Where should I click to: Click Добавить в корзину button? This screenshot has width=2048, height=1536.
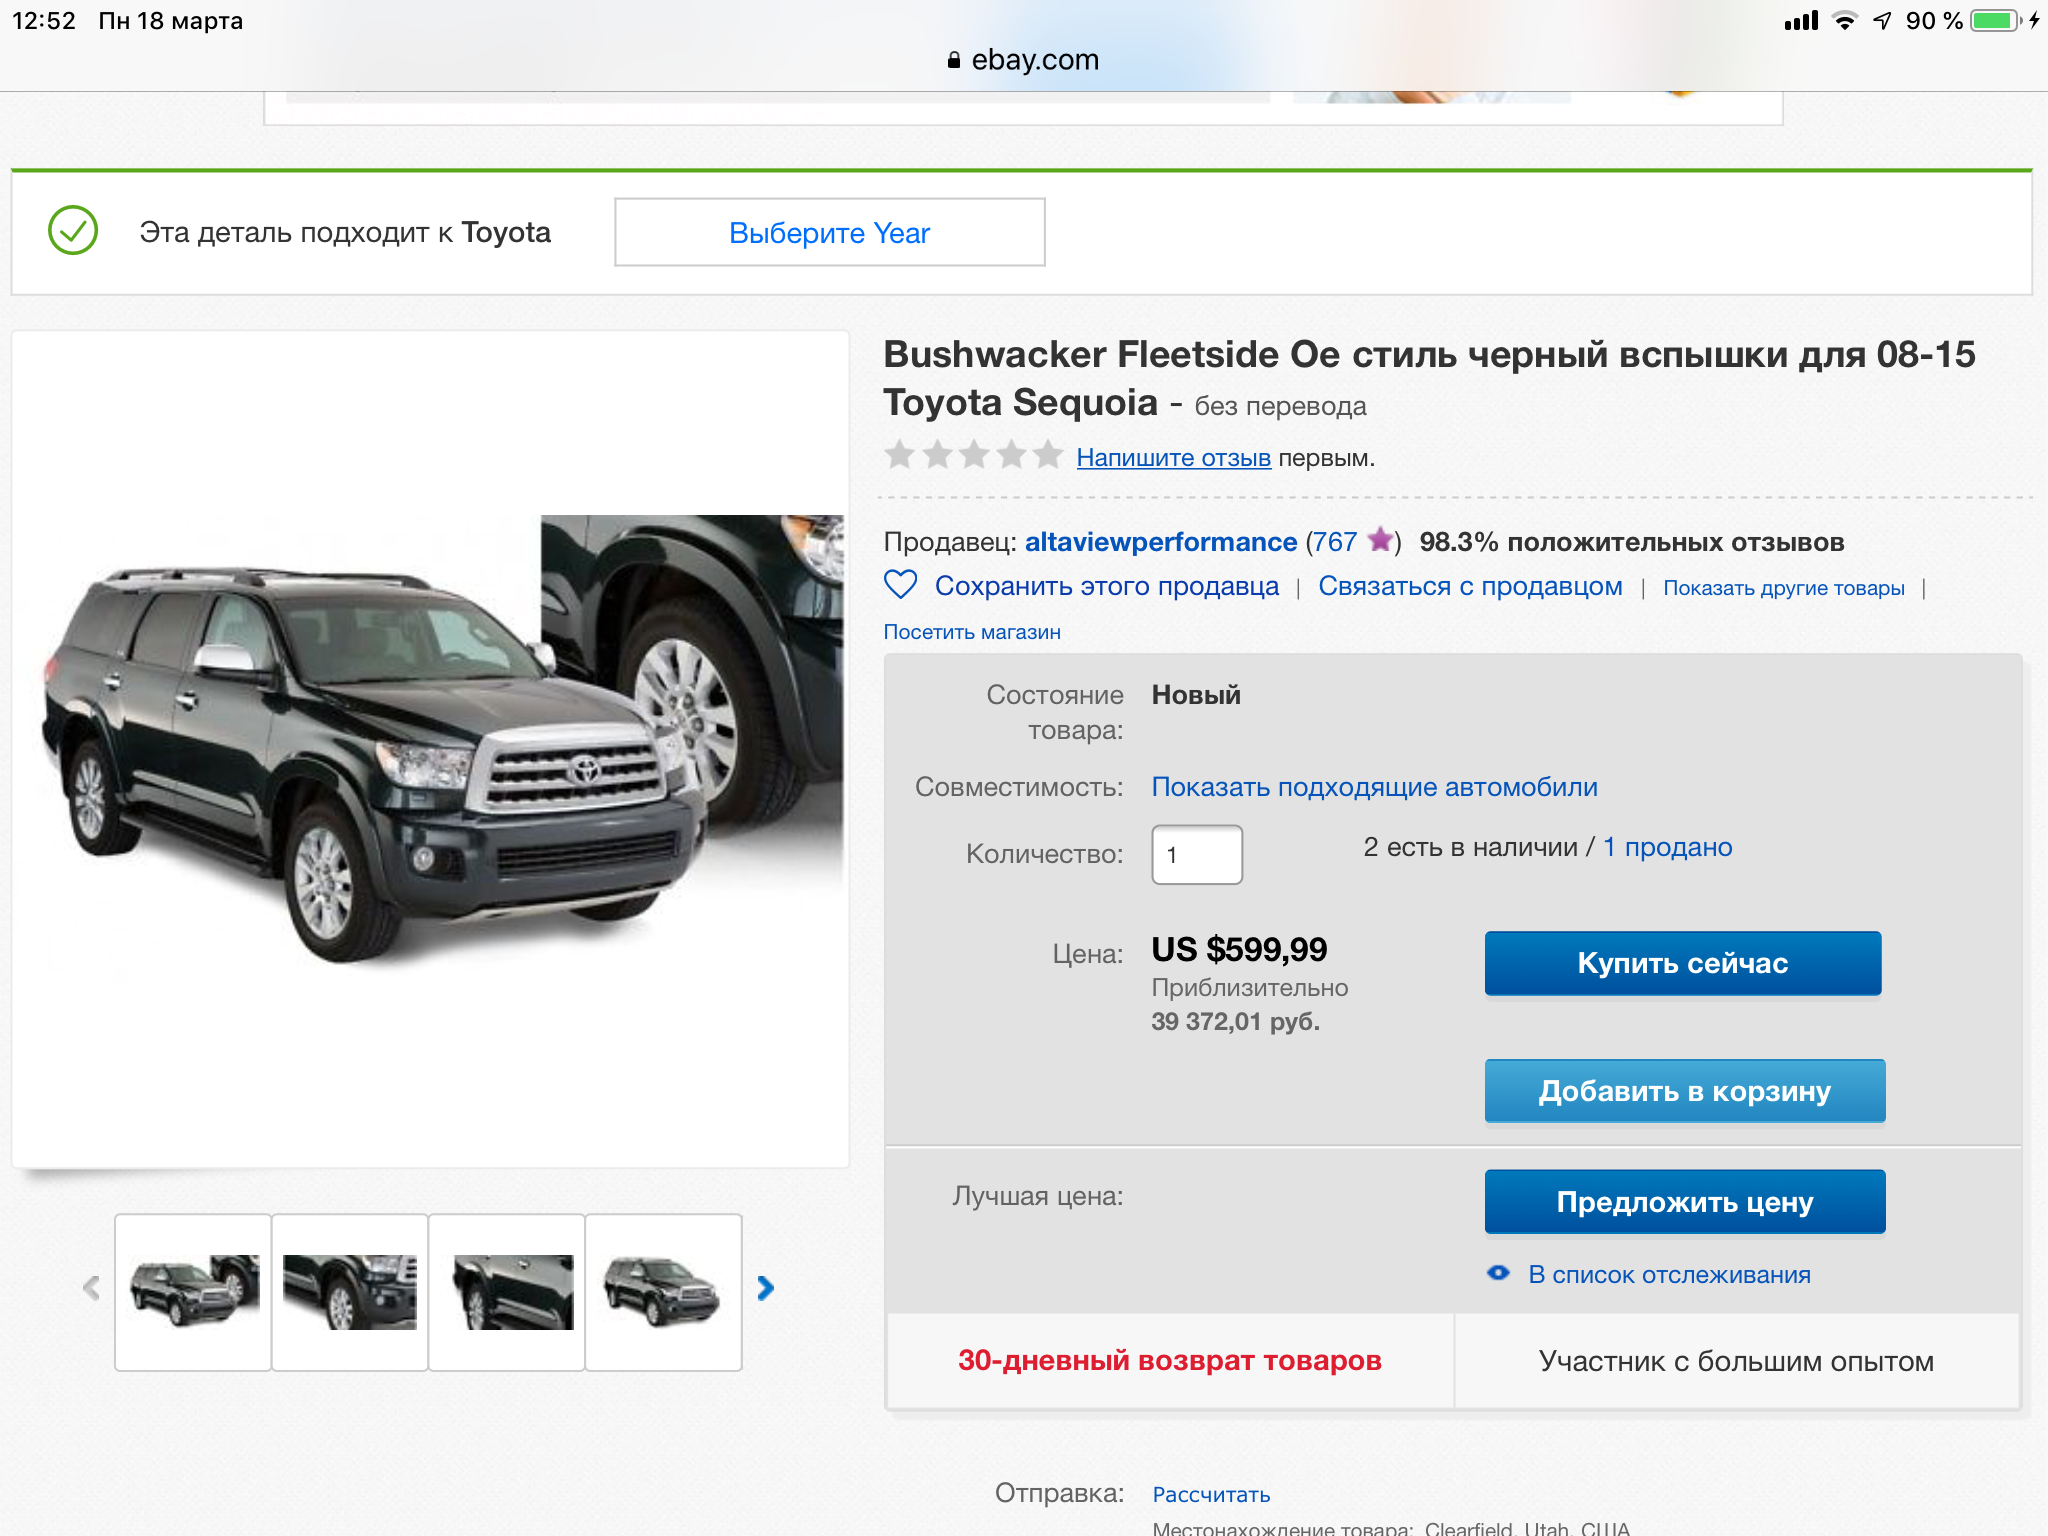coord(1685,1091)
